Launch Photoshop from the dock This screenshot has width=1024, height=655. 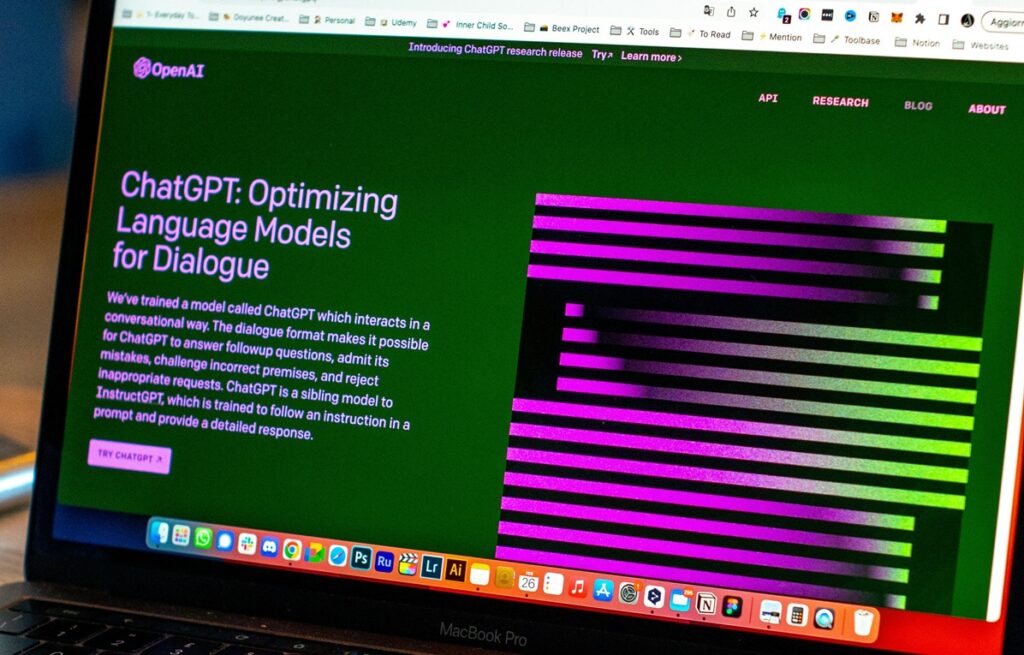click(x=361, y=558)
